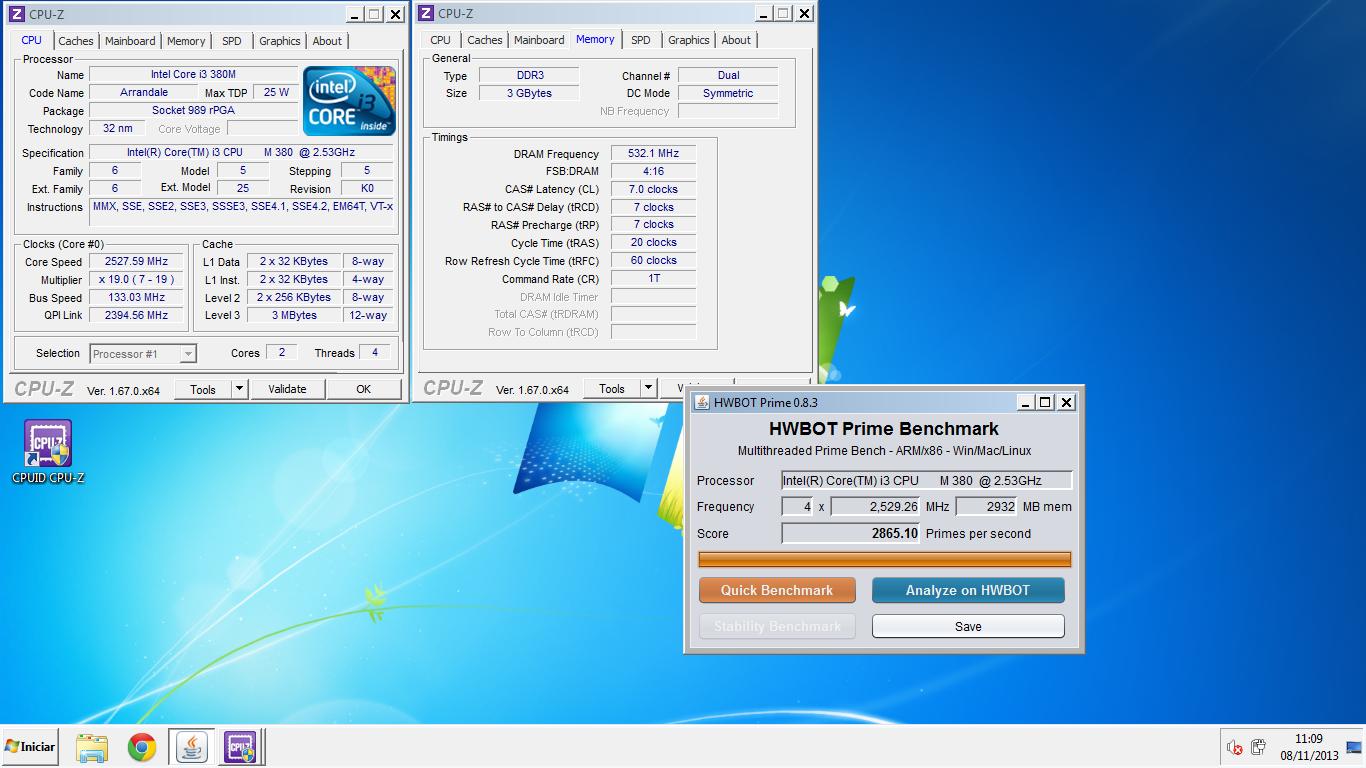Image resolution: width=1366 pixels, height=768 pixels.
Task: Click the orange benchmark progress bar
Action: pos(884,559)
